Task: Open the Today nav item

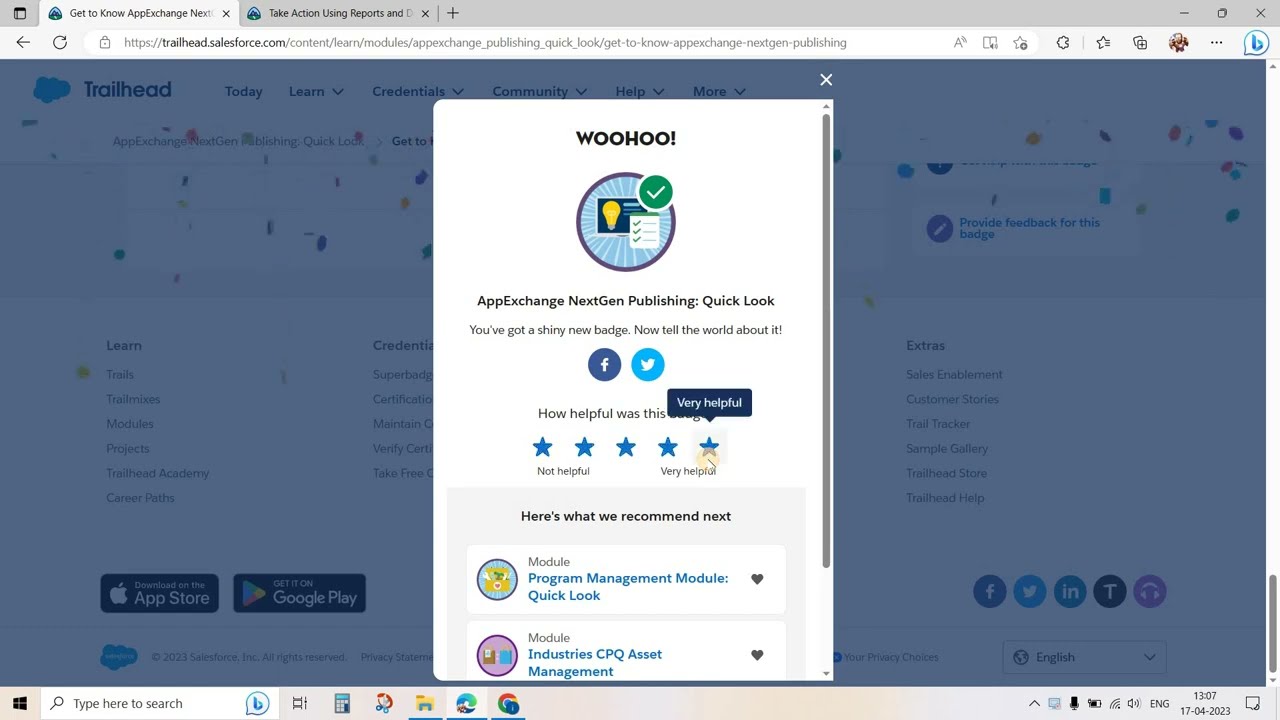Action: [243, 91]
